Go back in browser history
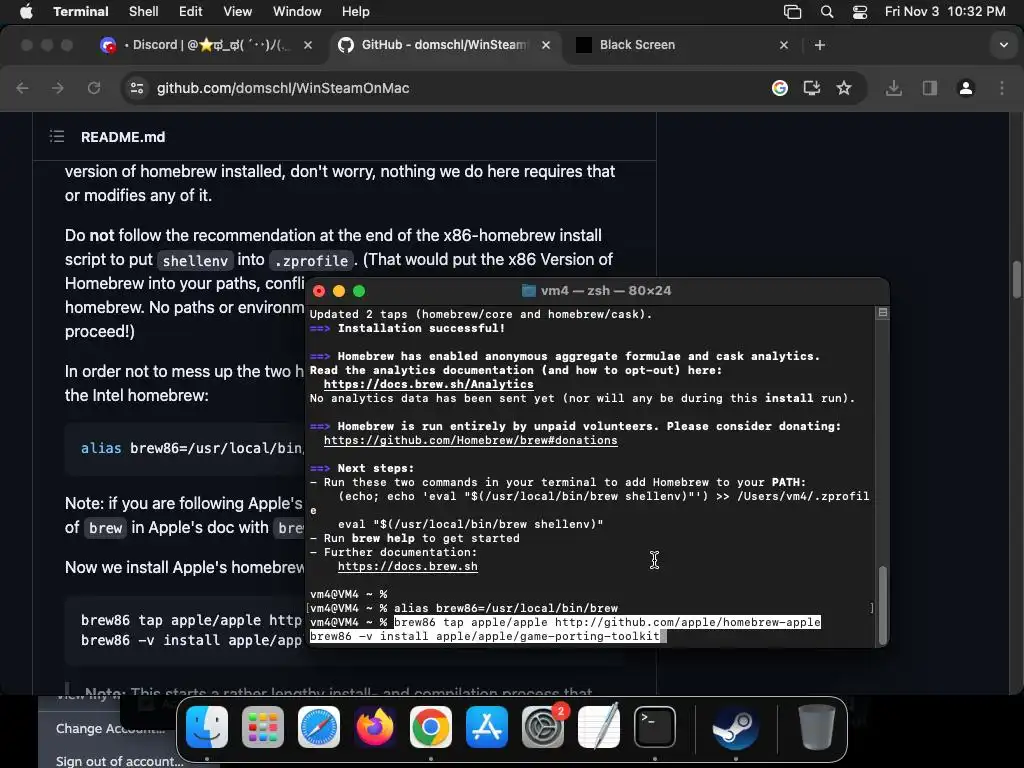1024x768 pixels. point(22,88)
